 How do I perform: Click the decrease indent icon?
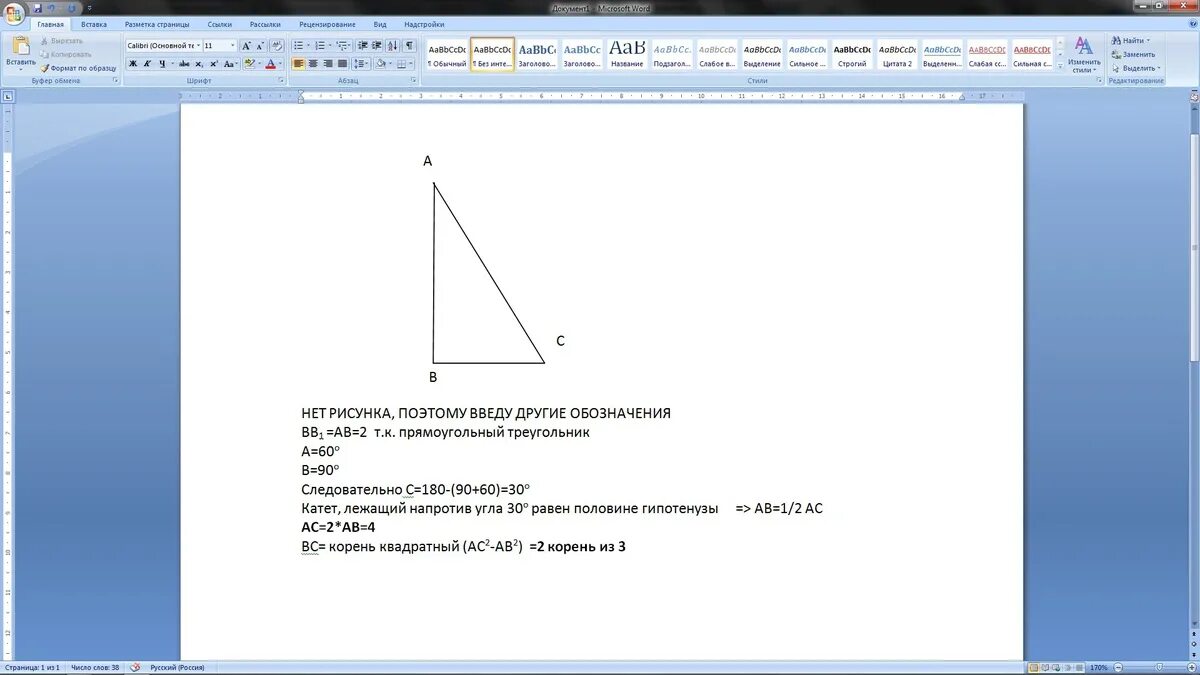362,45
